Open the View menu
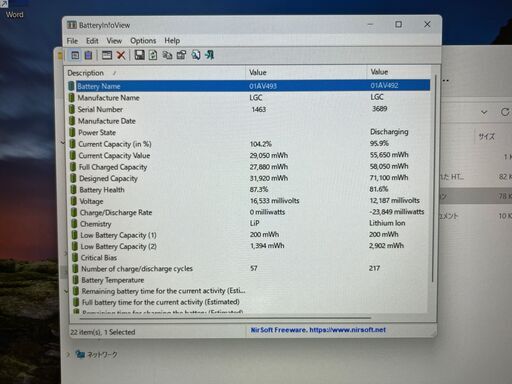The image size is (512, 384). pyautogui.click(x=114, y=41)
